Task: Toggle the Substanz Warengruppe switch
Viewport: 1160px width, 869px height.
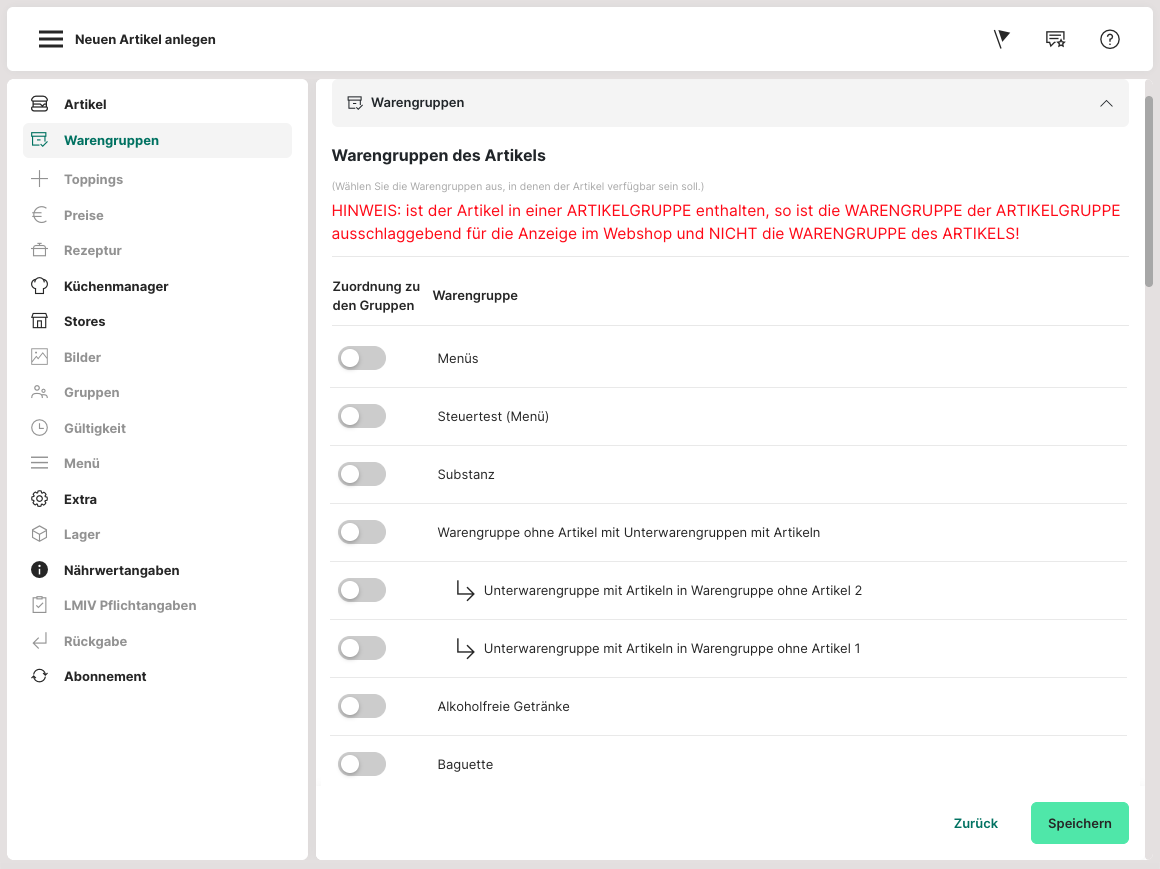Action: tap(361, 474)
